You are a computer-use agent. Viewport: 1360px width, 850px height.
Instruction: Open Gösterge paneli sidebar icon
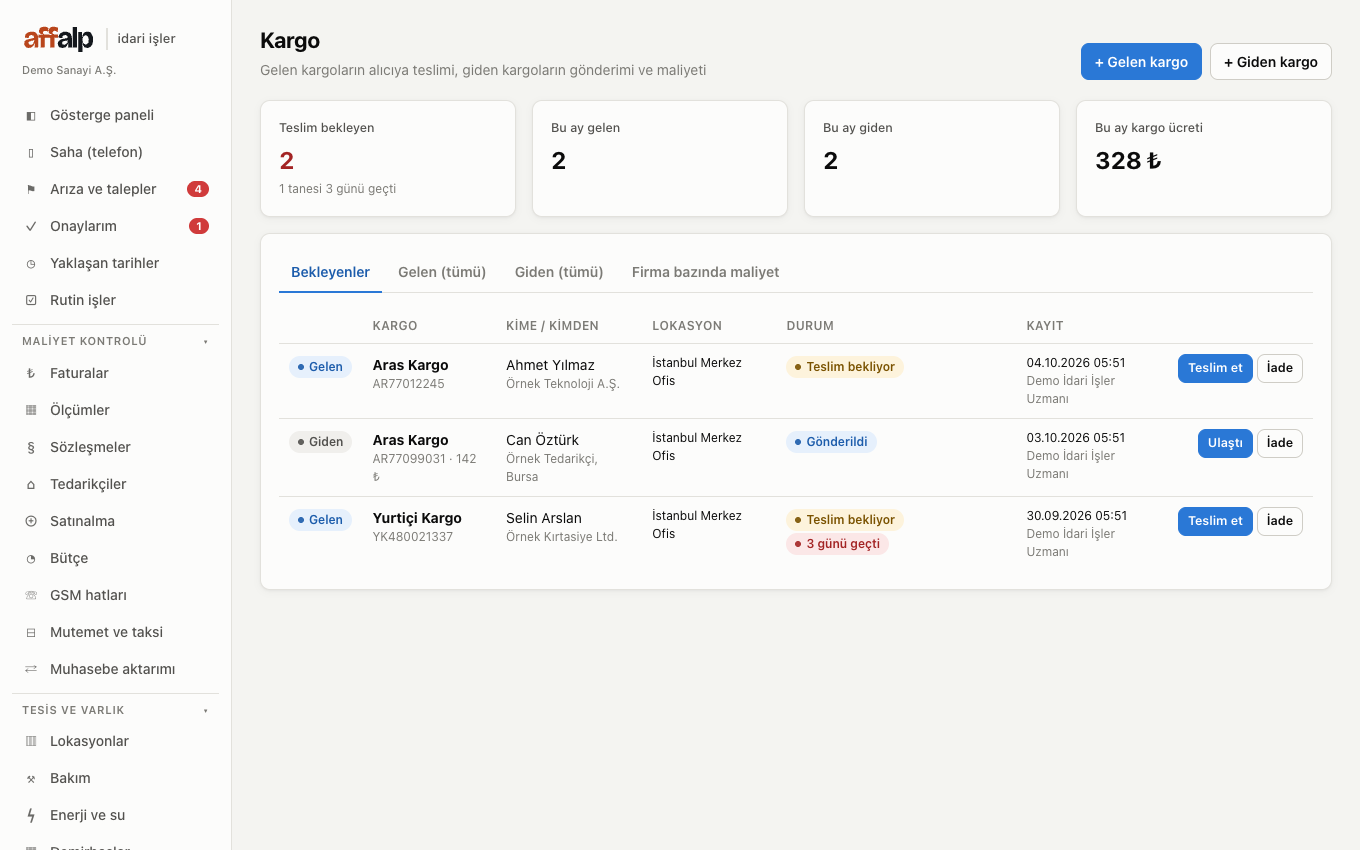pyautogui.click(x=31, y=115)
